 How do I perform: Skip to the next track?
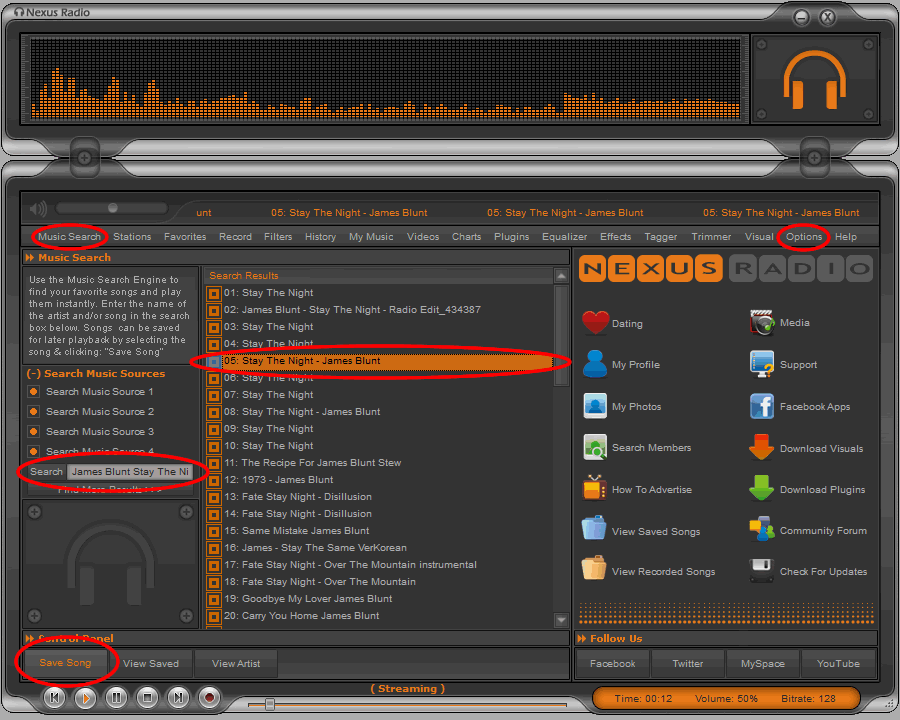click(x=178, y=697)
